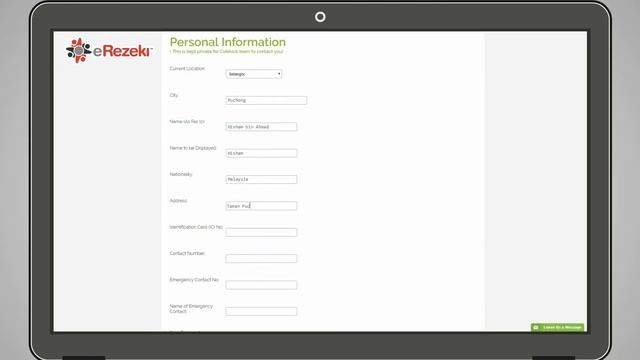Viewport: 640px width, 360px height.
Task: Click the Nationality label
Action: 181,174
